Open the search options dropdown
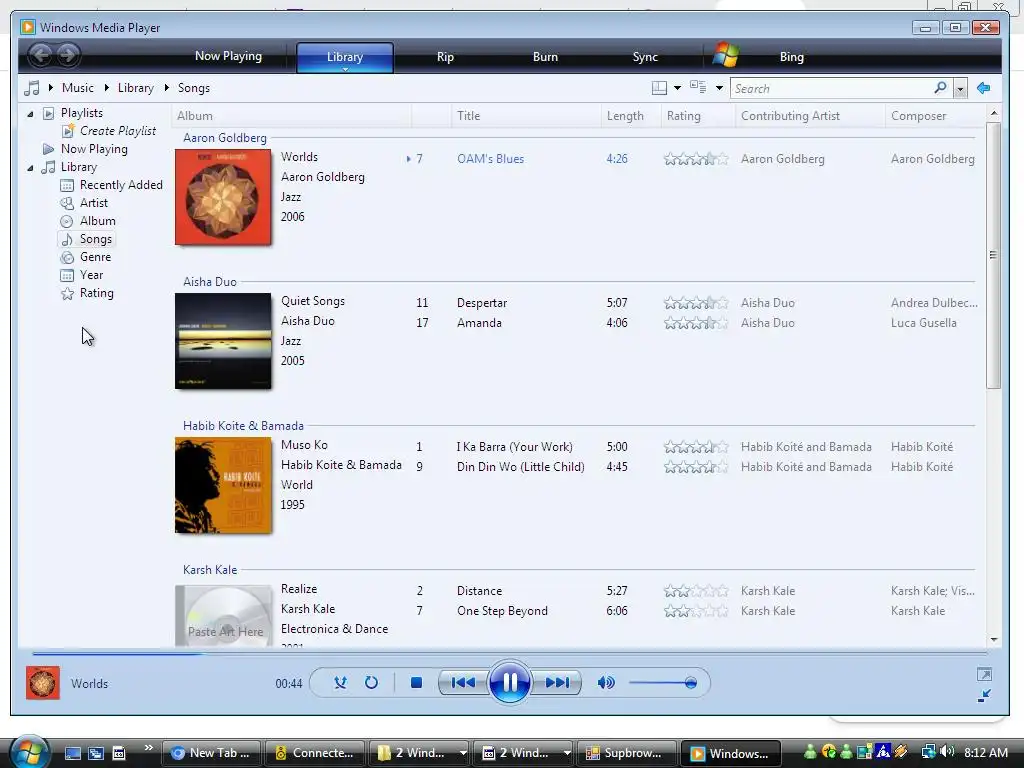The width and height of the screenshot is (1024, 768). [x=960, y=88]
